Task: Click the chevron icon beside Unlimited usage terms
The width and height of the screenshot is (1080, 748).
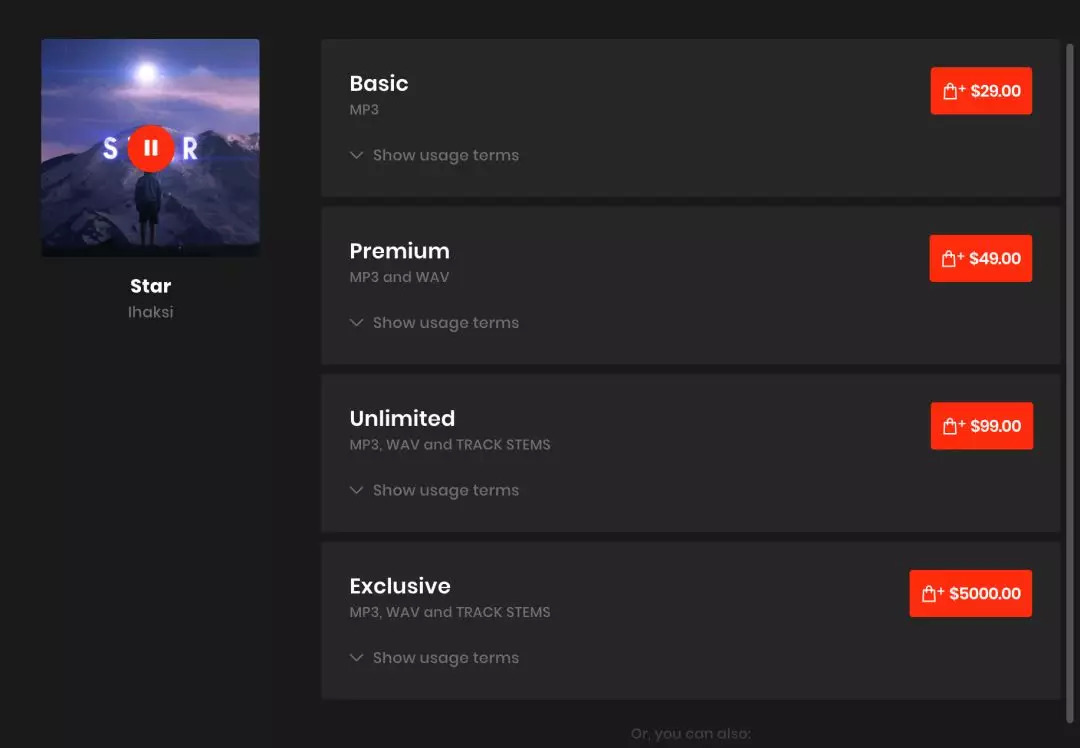Action: (x=356, y=490)
